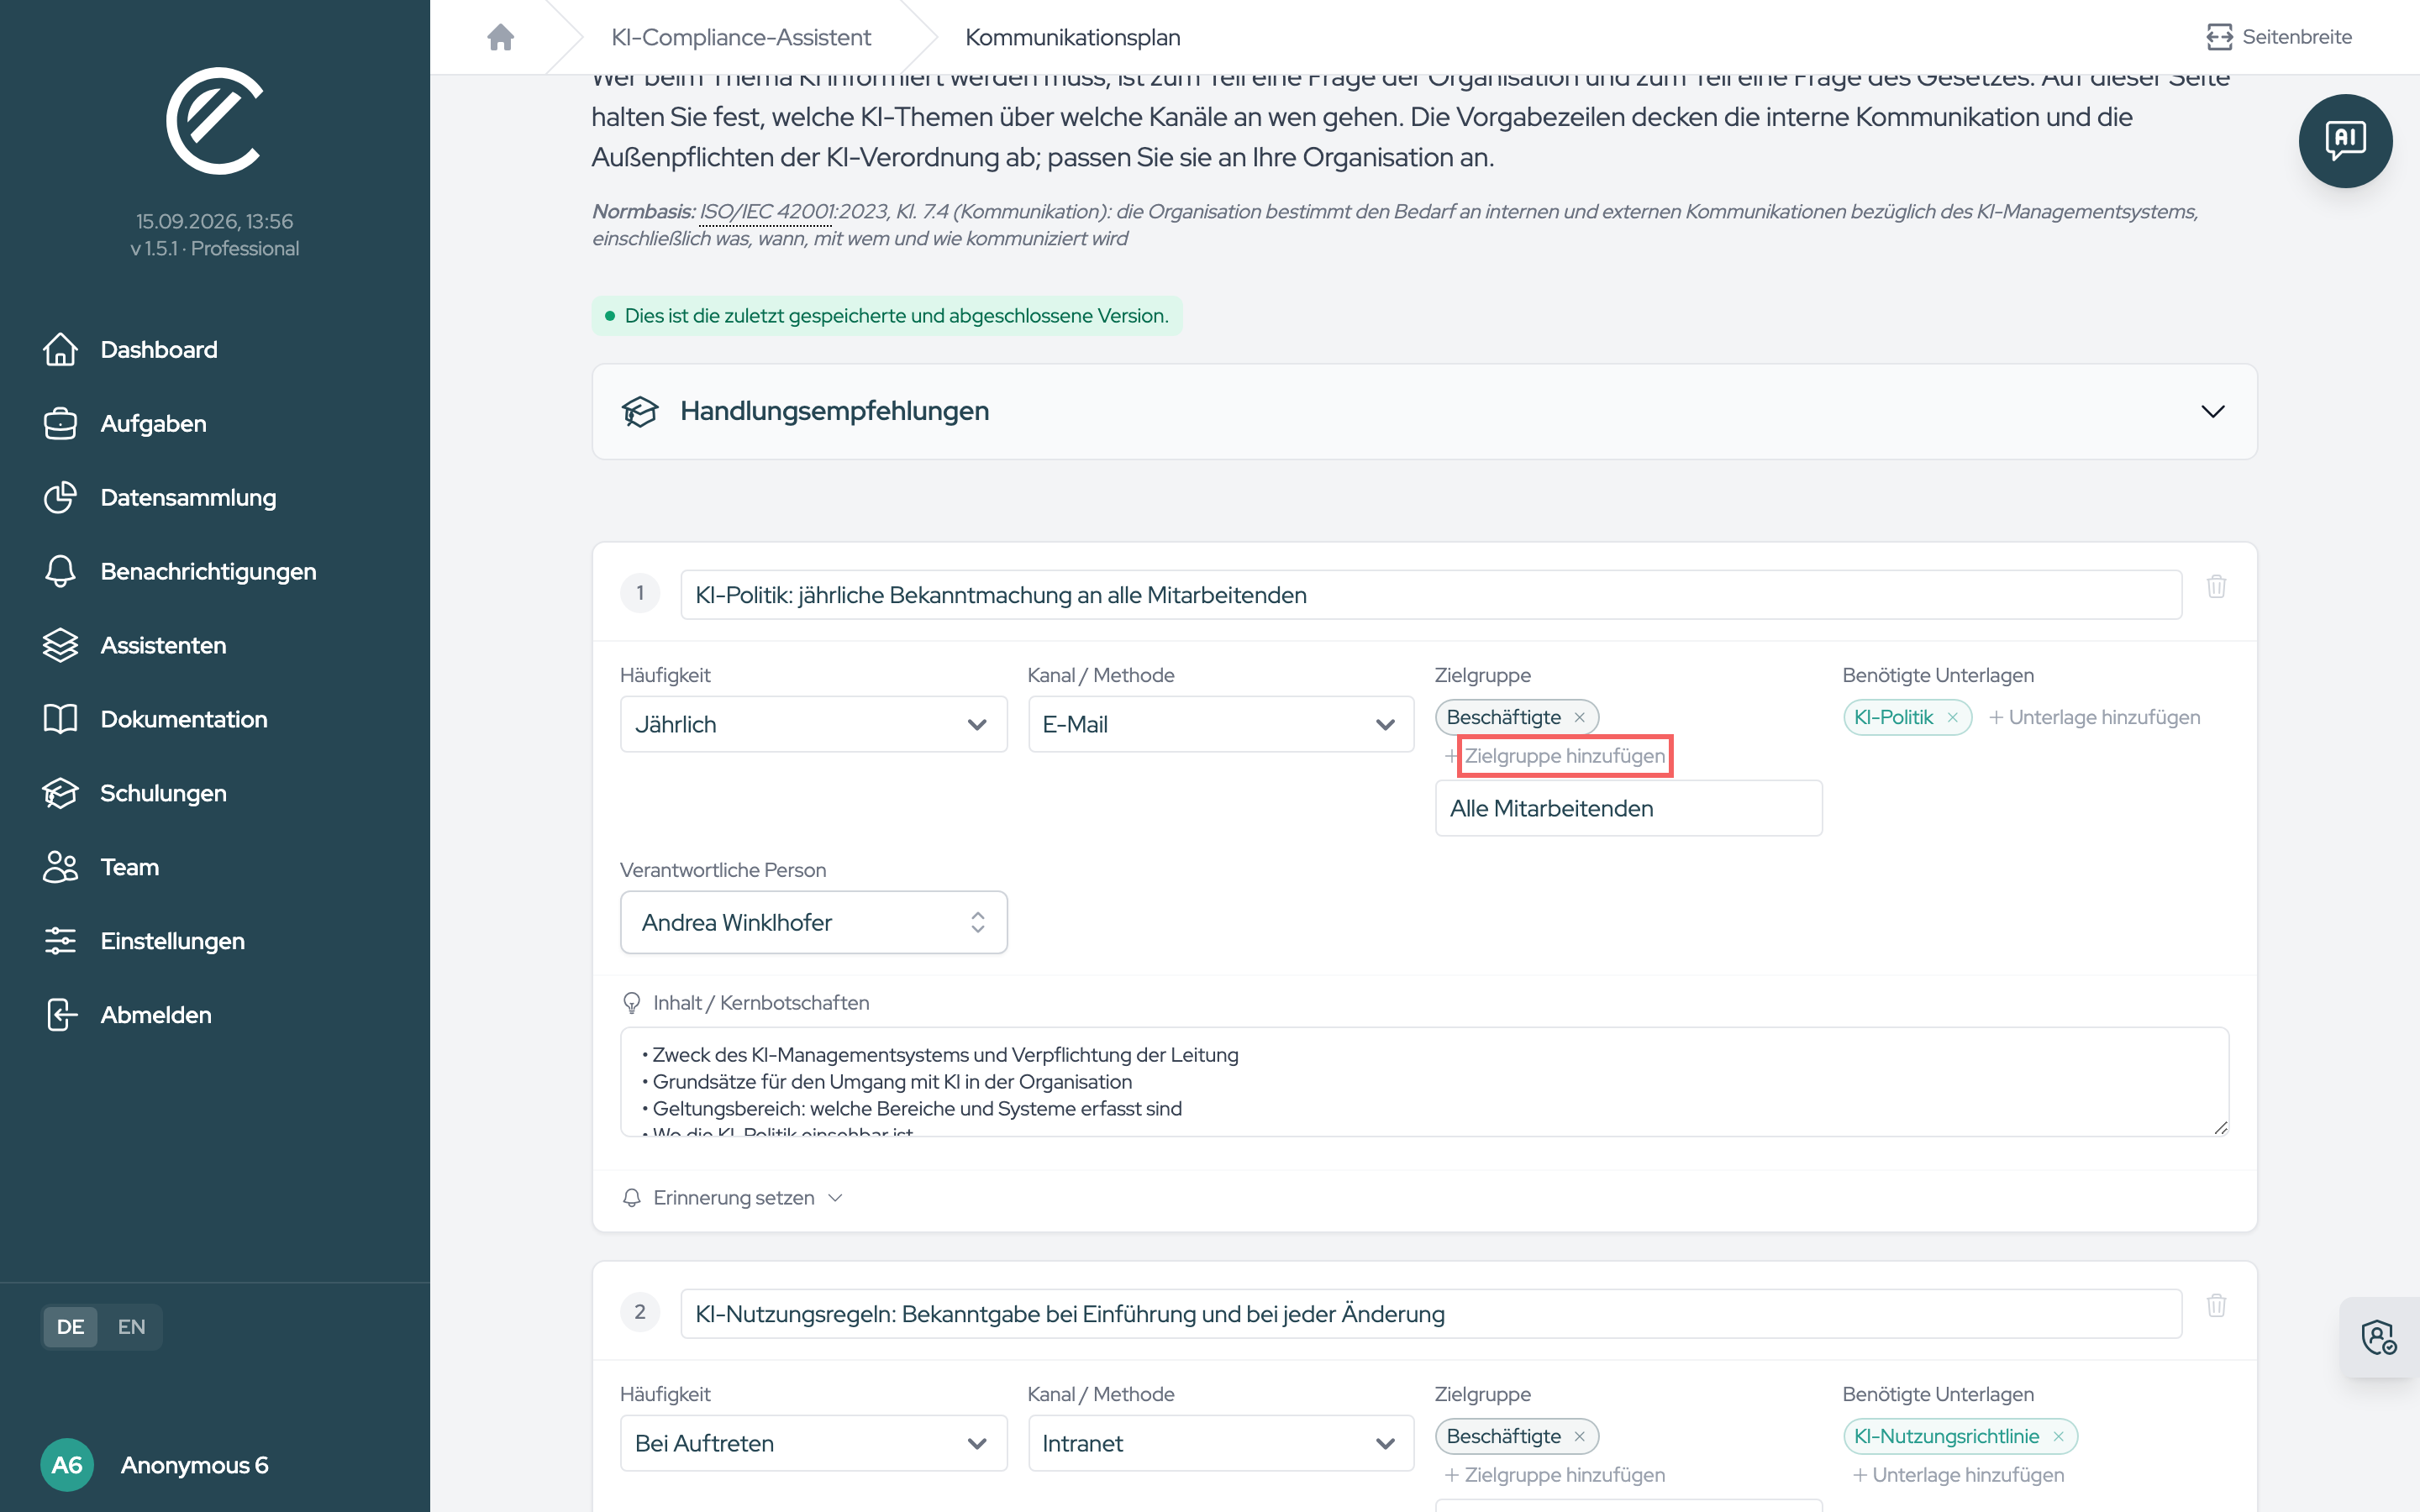
Task: Click the Handlungsempfehlungen graduation cap icon
Action: click(640, 411)
